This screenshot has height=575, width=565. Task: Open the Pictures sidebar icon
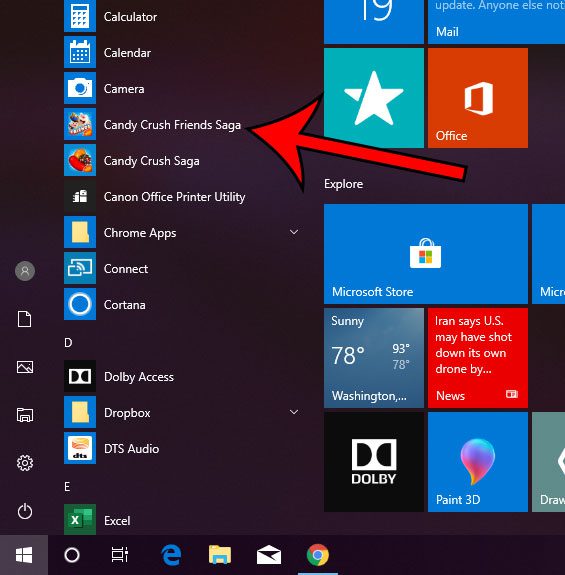(25, 367)
